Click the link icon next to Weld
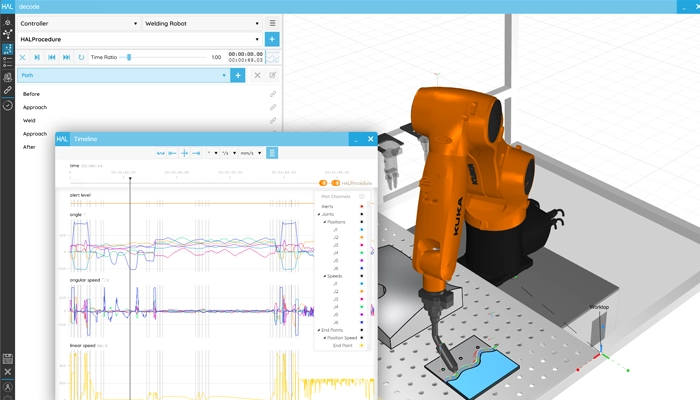The image size is (700, 400). [x=272, y=120]
